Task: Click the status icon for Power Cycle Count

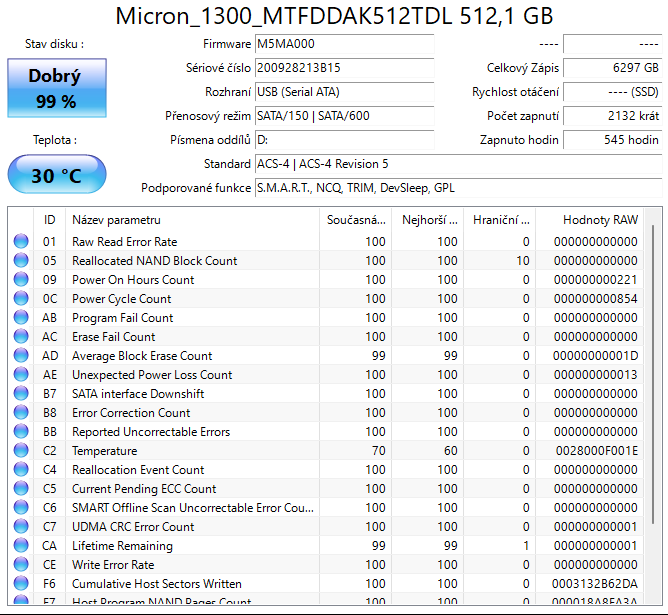Action: (x=21, y=299)
